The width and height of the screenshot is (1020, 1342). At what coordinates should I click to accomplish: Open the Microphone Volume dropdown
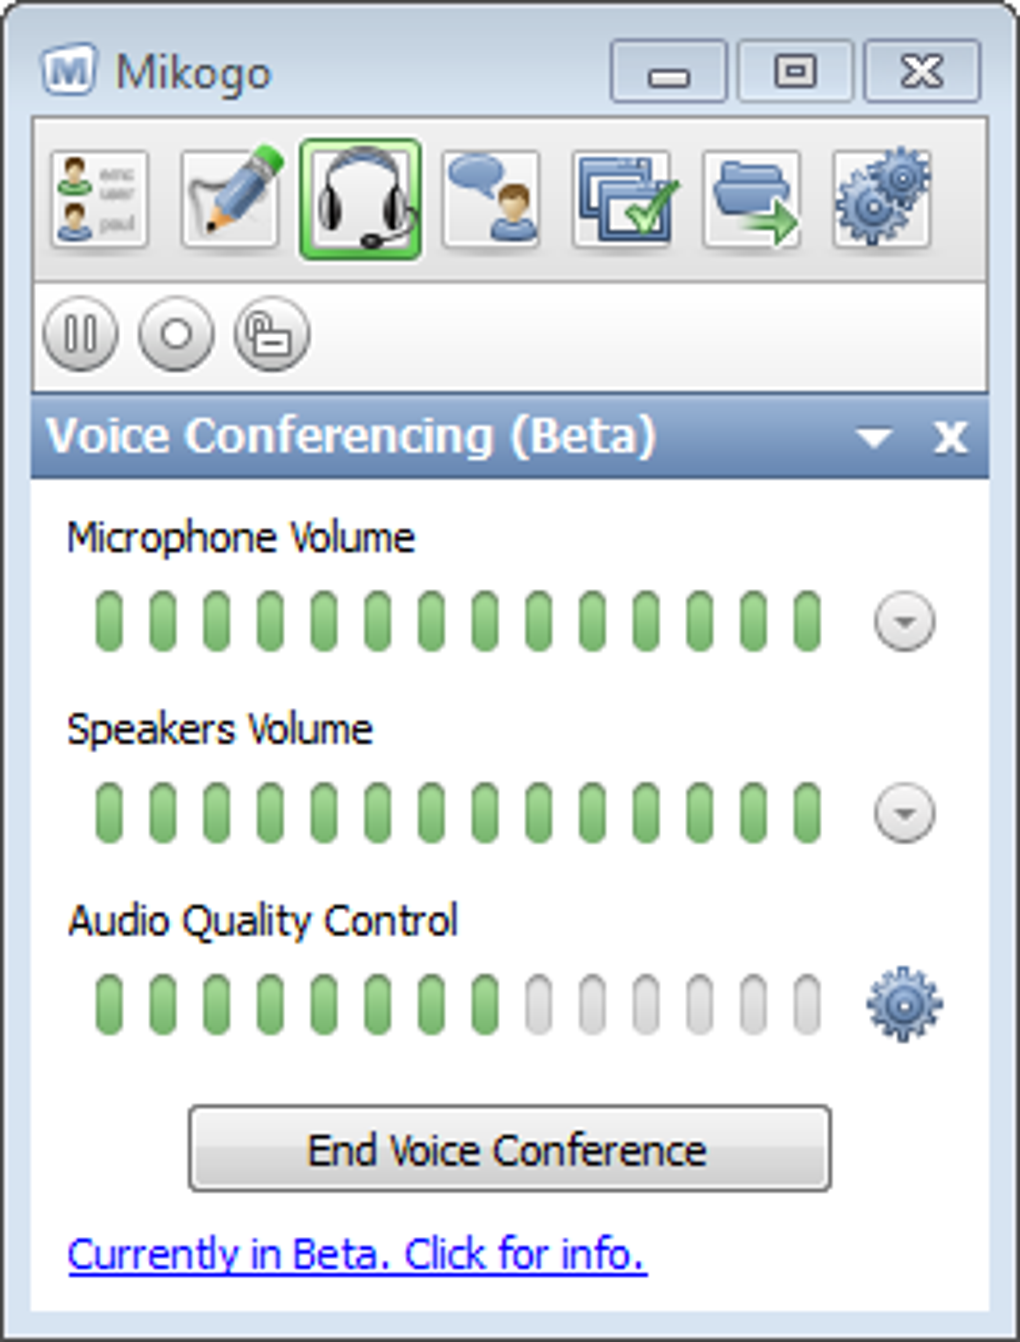pyautogui.click(x=904, y=621)
